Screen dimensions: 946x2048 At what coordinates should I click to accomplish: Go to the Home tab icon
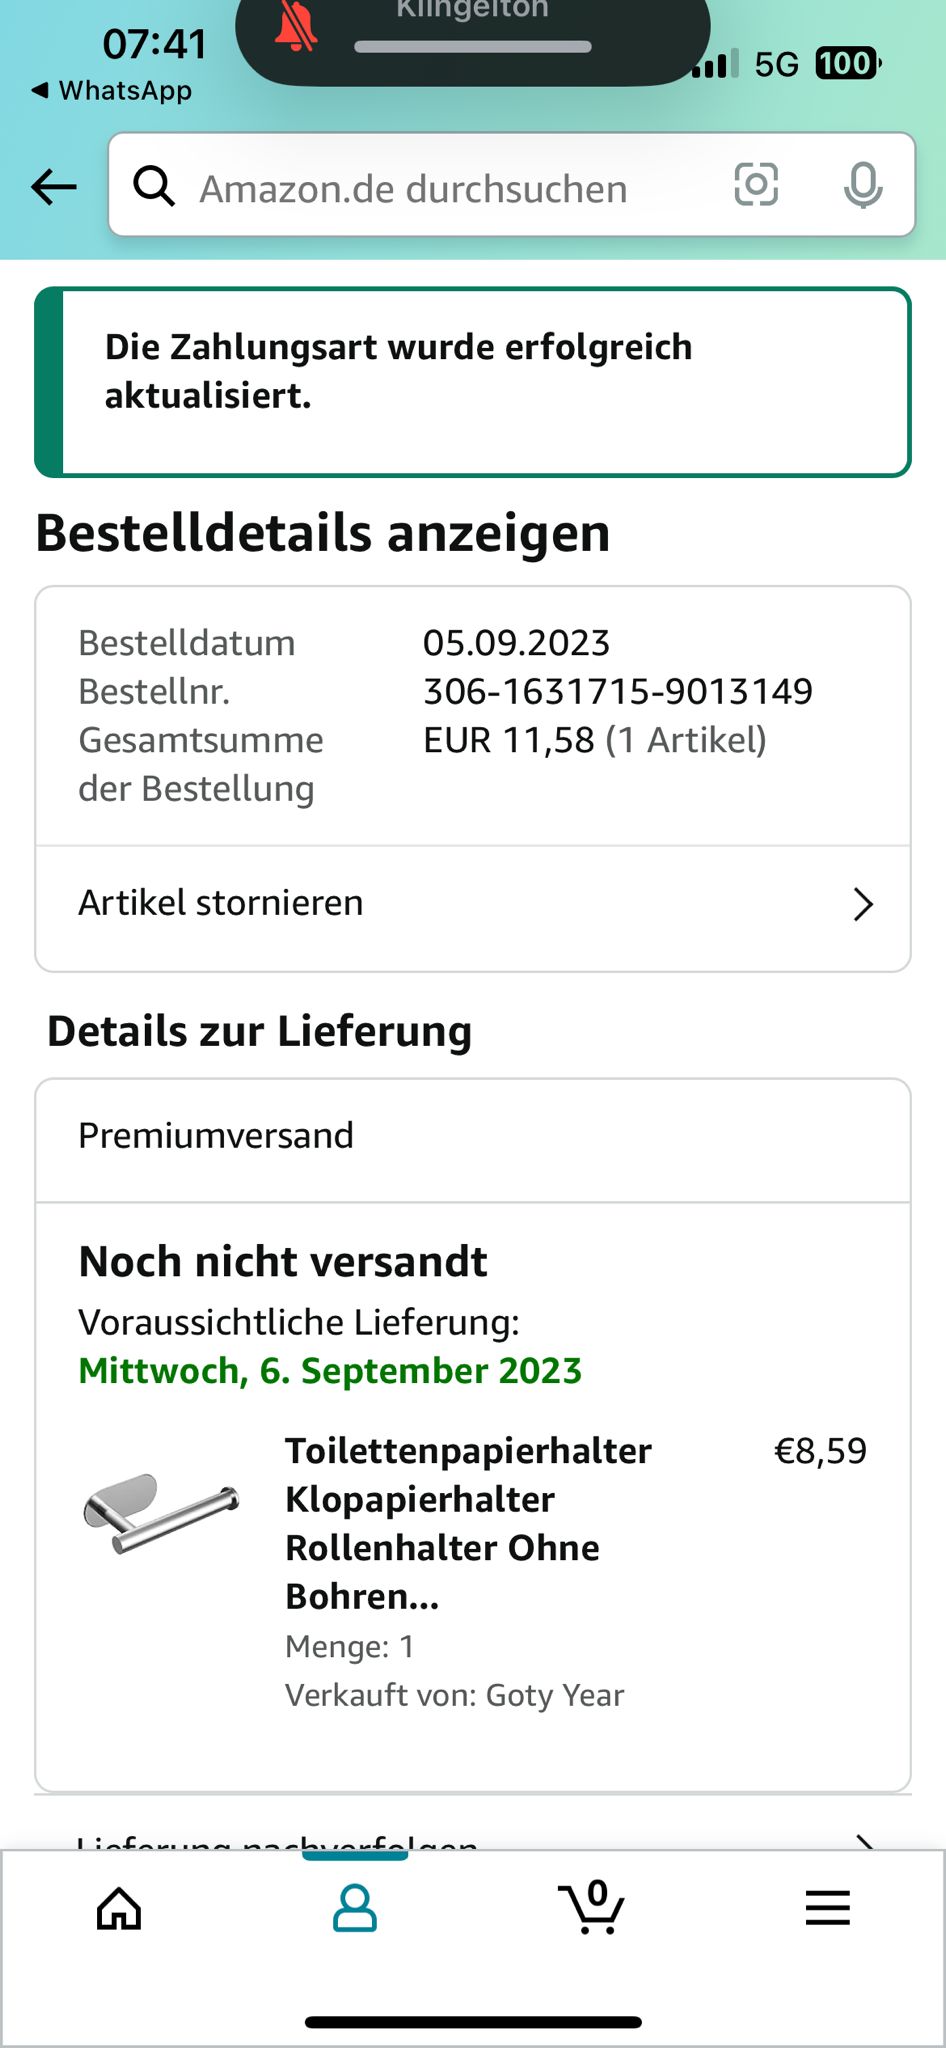point(119,1908)
